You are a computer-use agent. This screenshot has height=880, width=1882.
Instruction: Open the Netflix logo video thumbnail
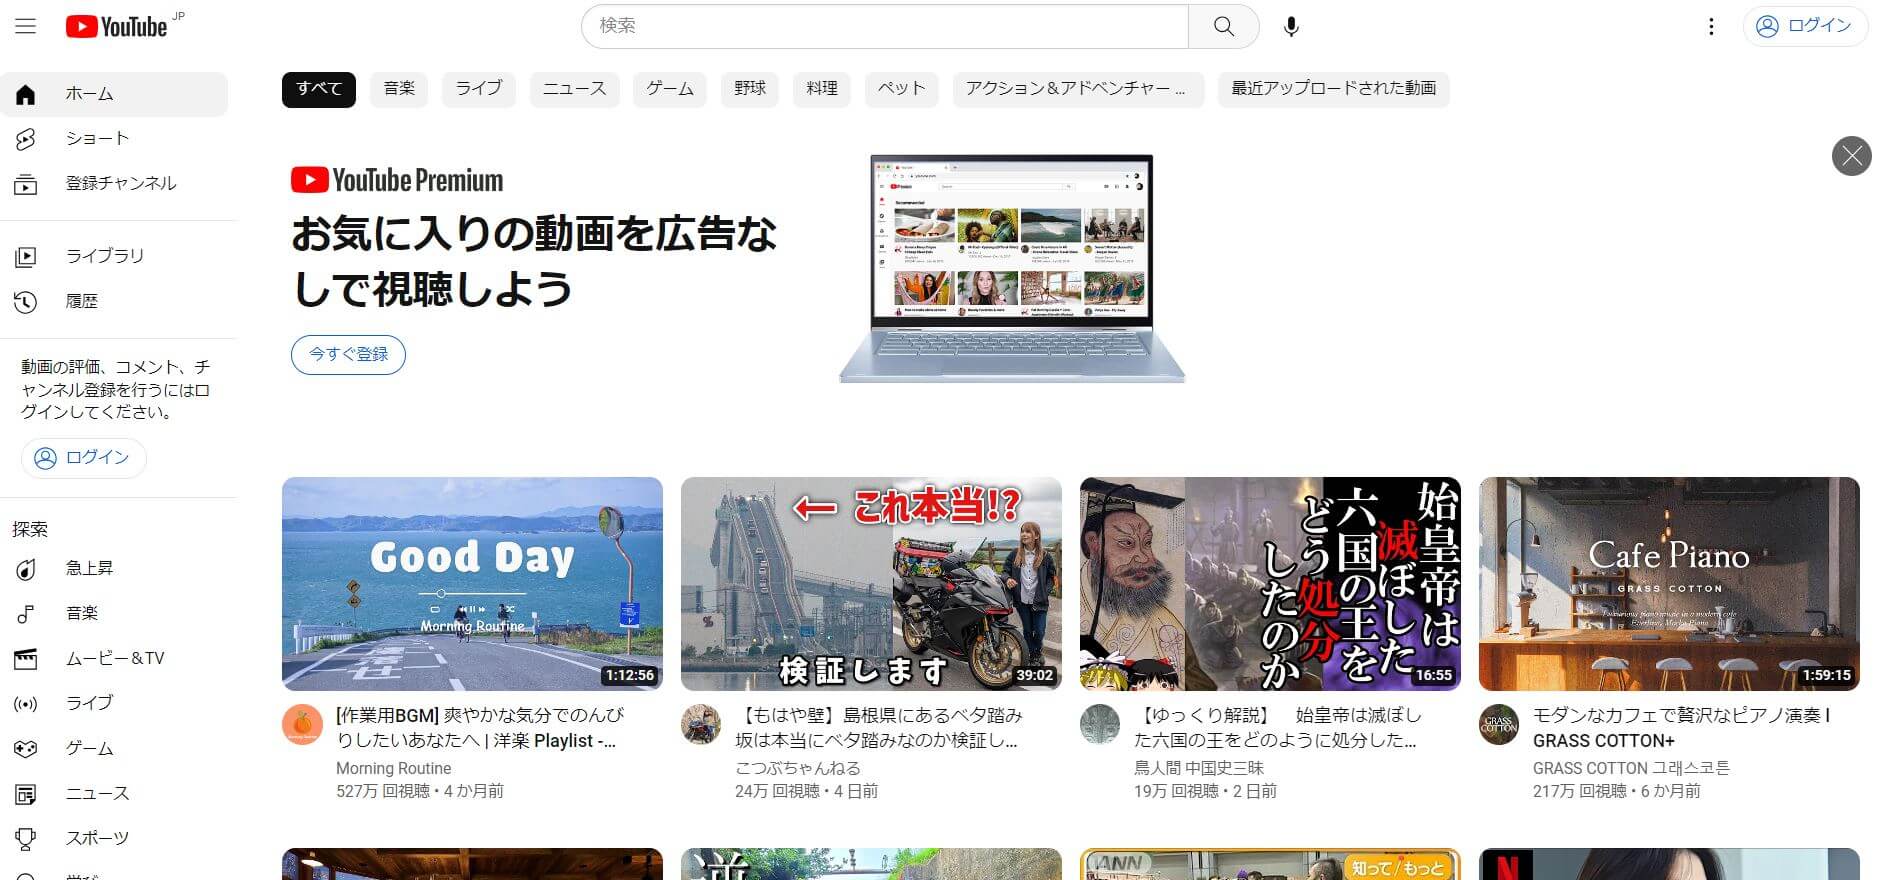(1669, 864)
